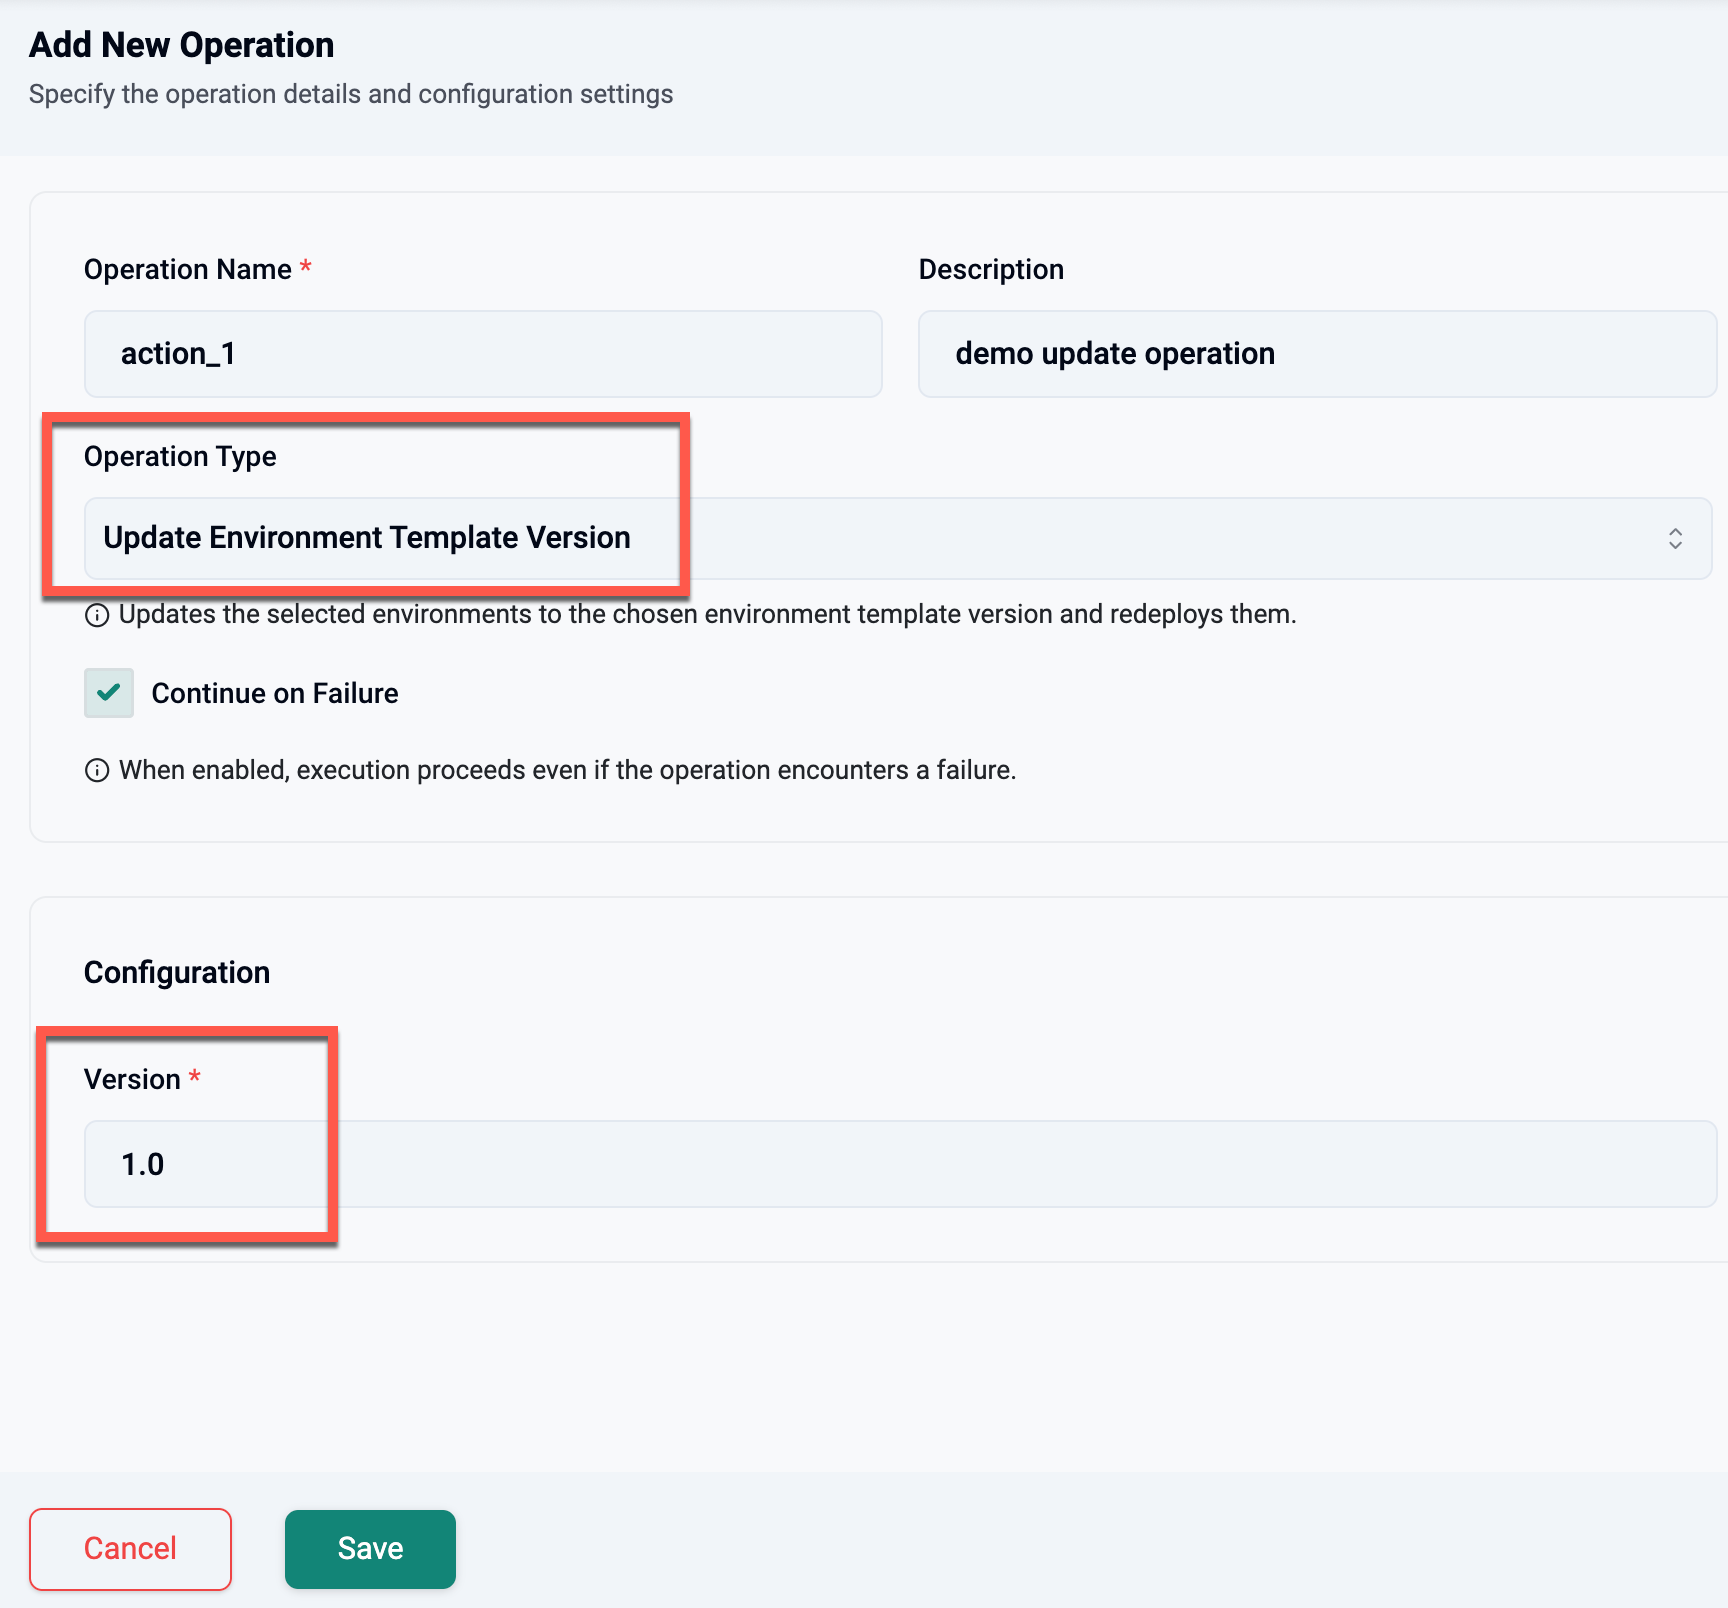Click the hint text starting with When enabled
1728x1608 pixels.
(x=567, y=771)
